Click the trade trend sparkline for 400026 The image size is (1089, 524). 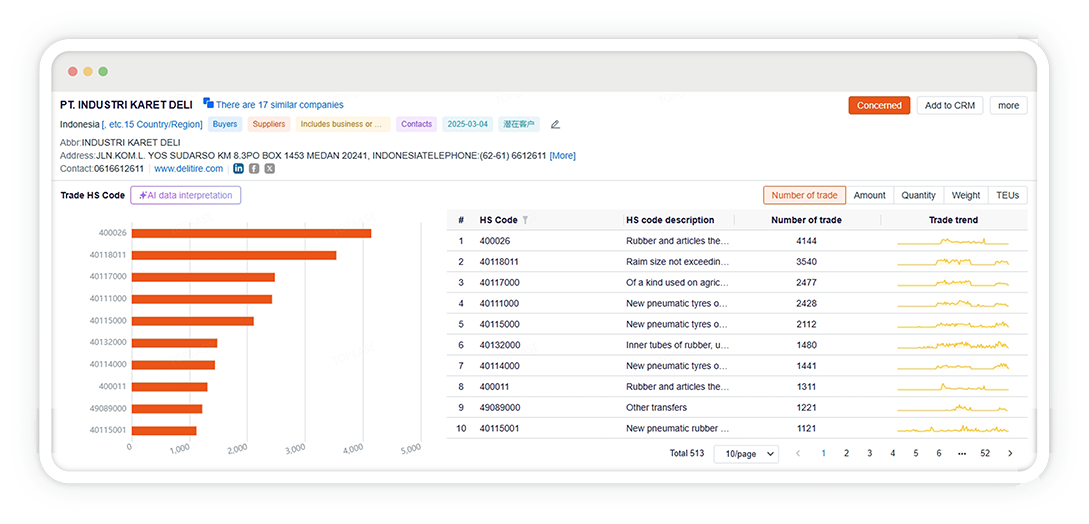(x=953, y=241)
